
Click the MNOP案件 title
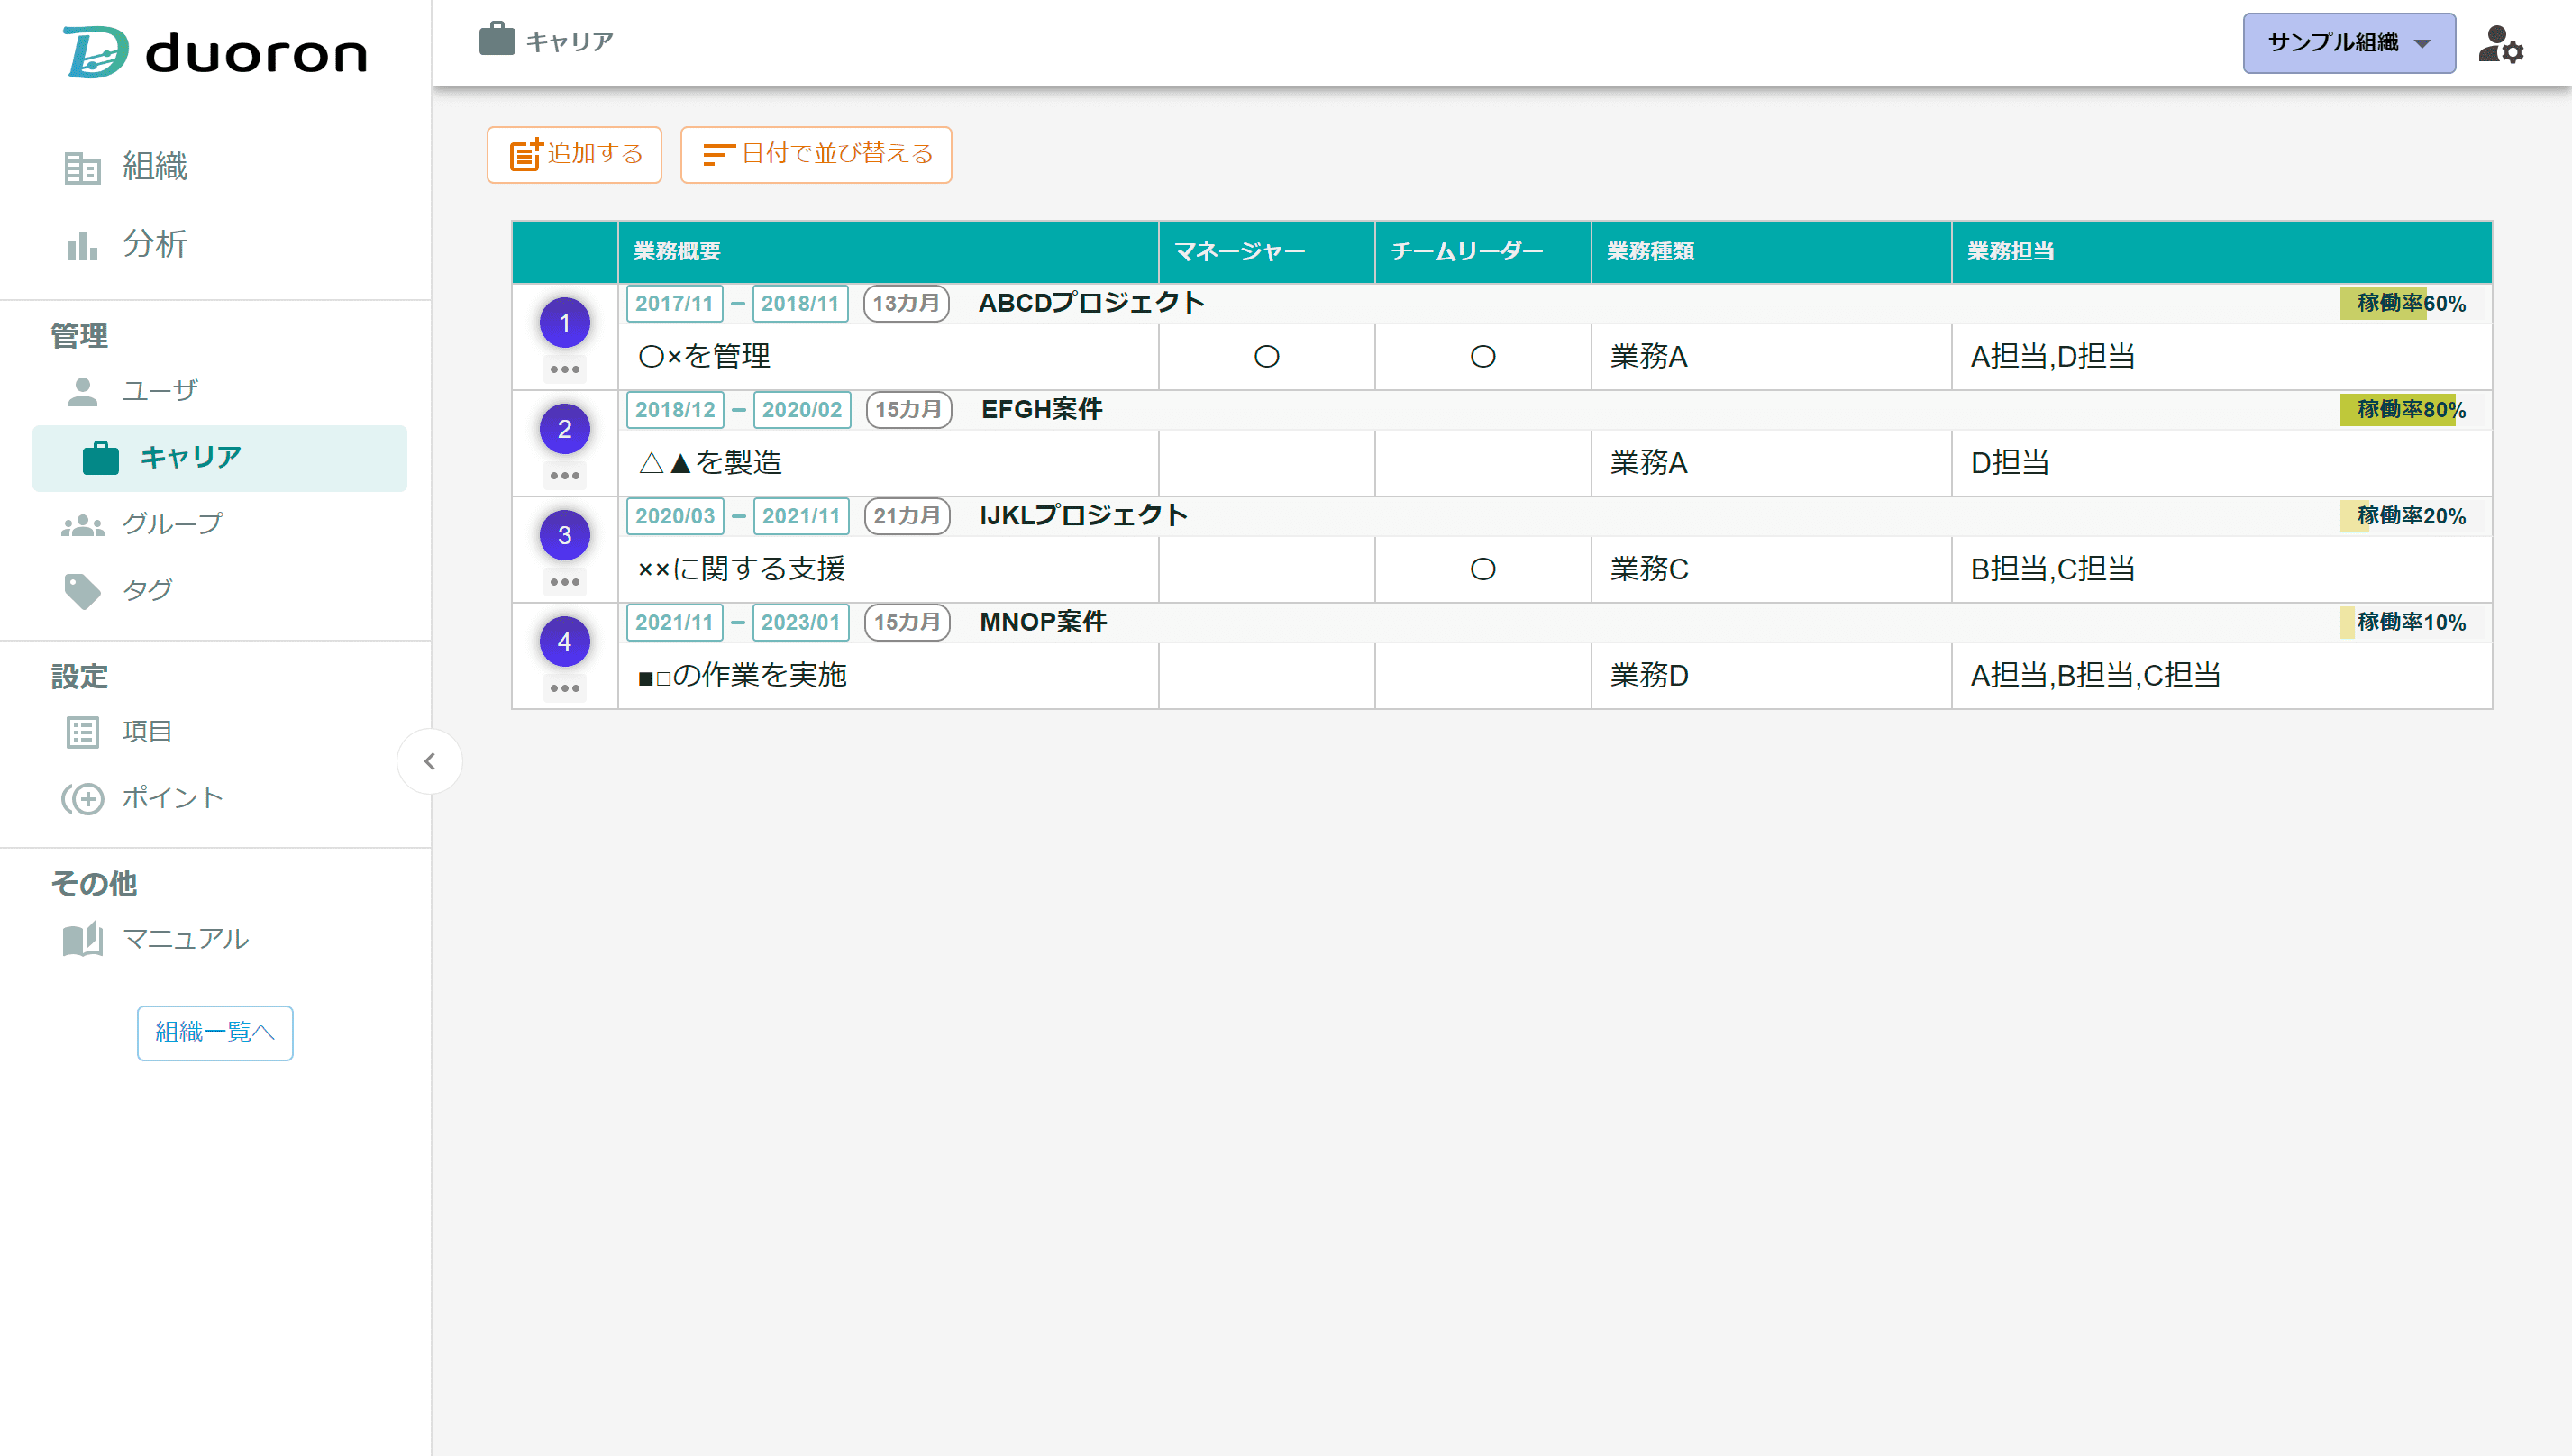click(x=1043, y=622)
